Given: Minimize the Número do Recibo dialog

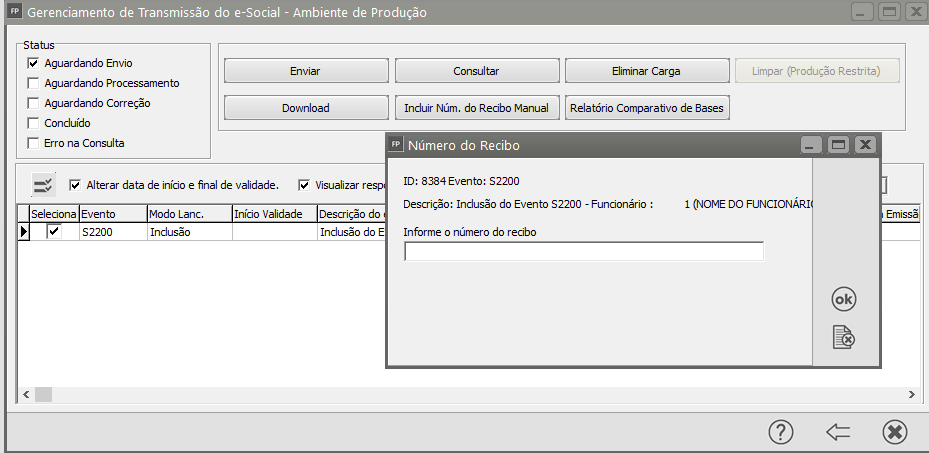Looking at the screenshot, I should tap(811, 144).
